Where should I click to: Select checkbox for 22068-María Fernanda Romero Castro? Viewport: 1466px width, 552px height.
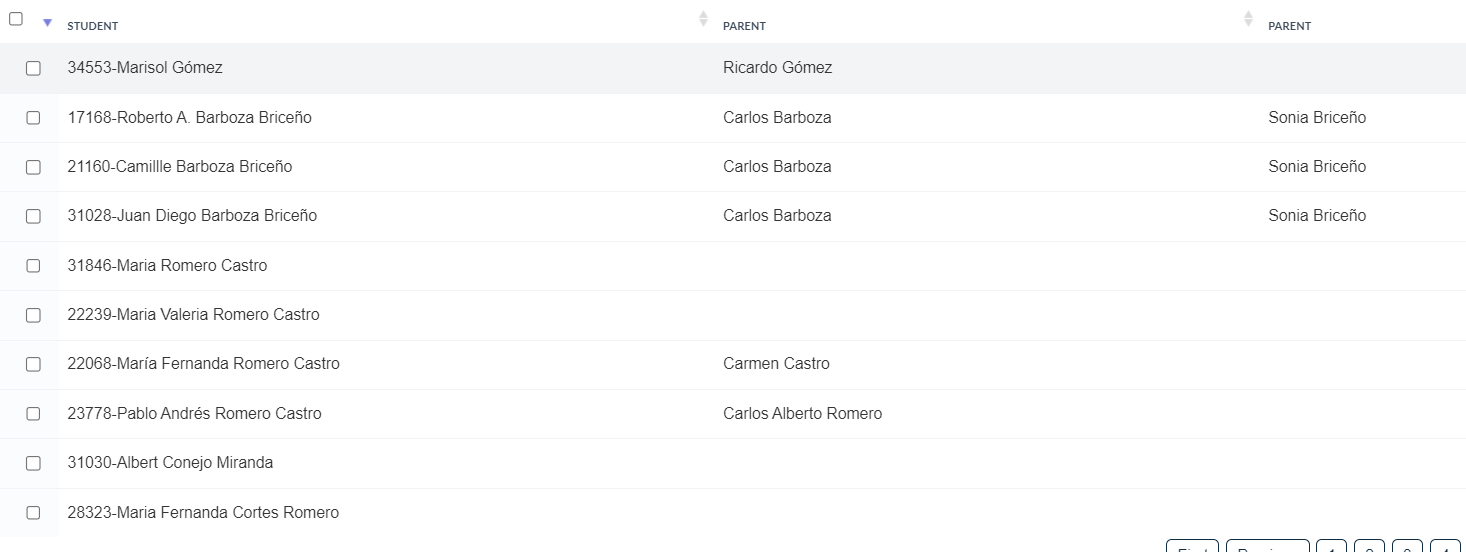pos(33,364)
